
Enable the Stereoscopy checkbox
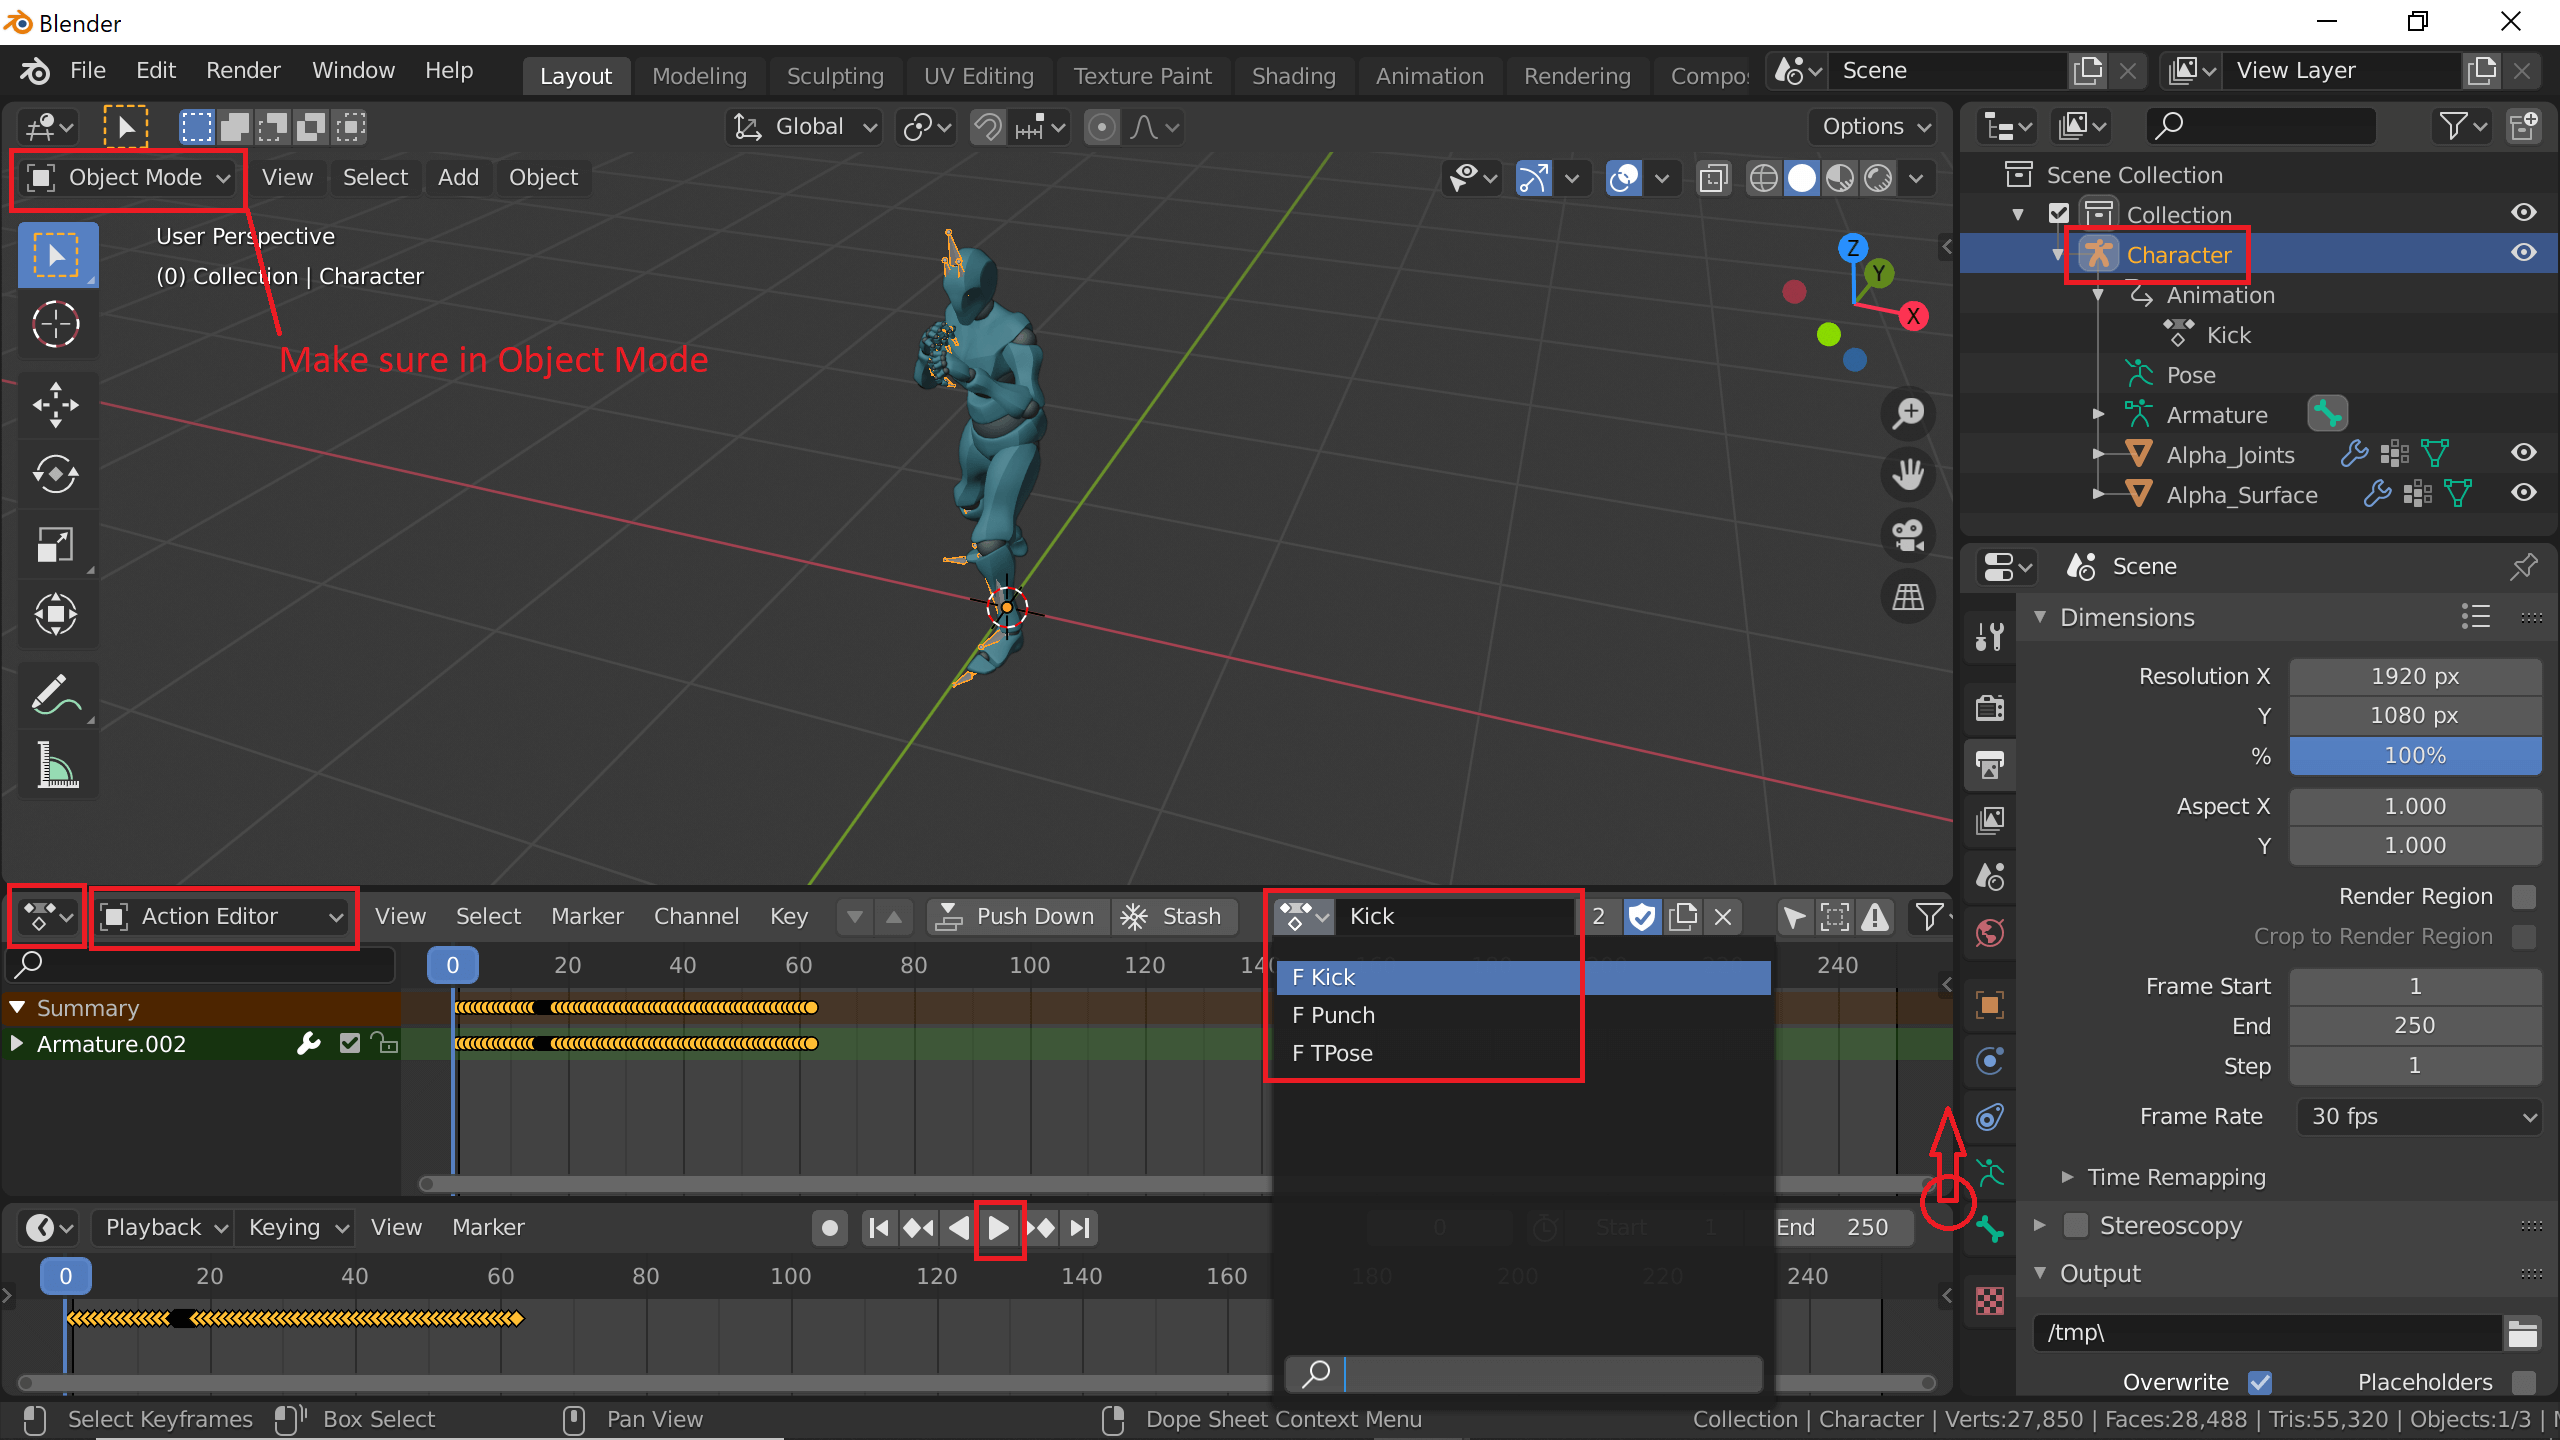2076,1225
